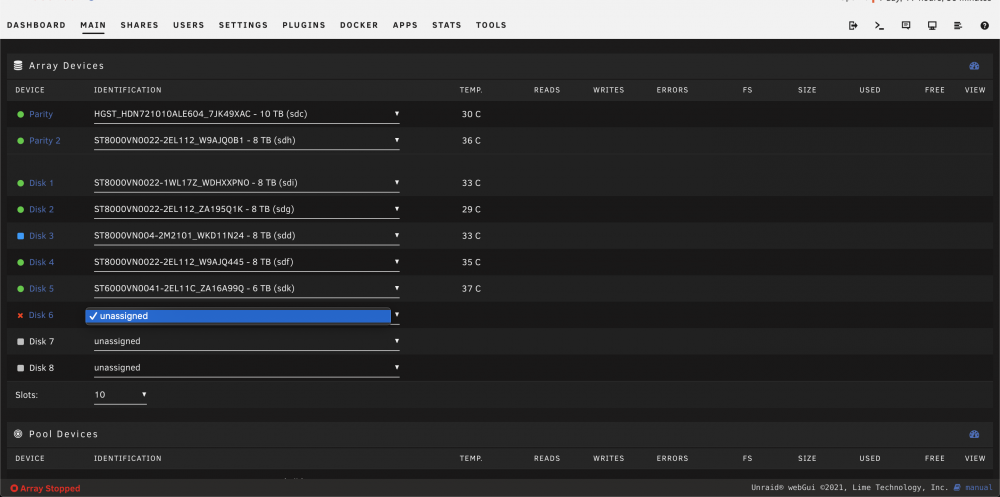The width and height of the screenshot is (1000, 497).
Task: Open the Disk 3 device link
Action: [41, 236]
